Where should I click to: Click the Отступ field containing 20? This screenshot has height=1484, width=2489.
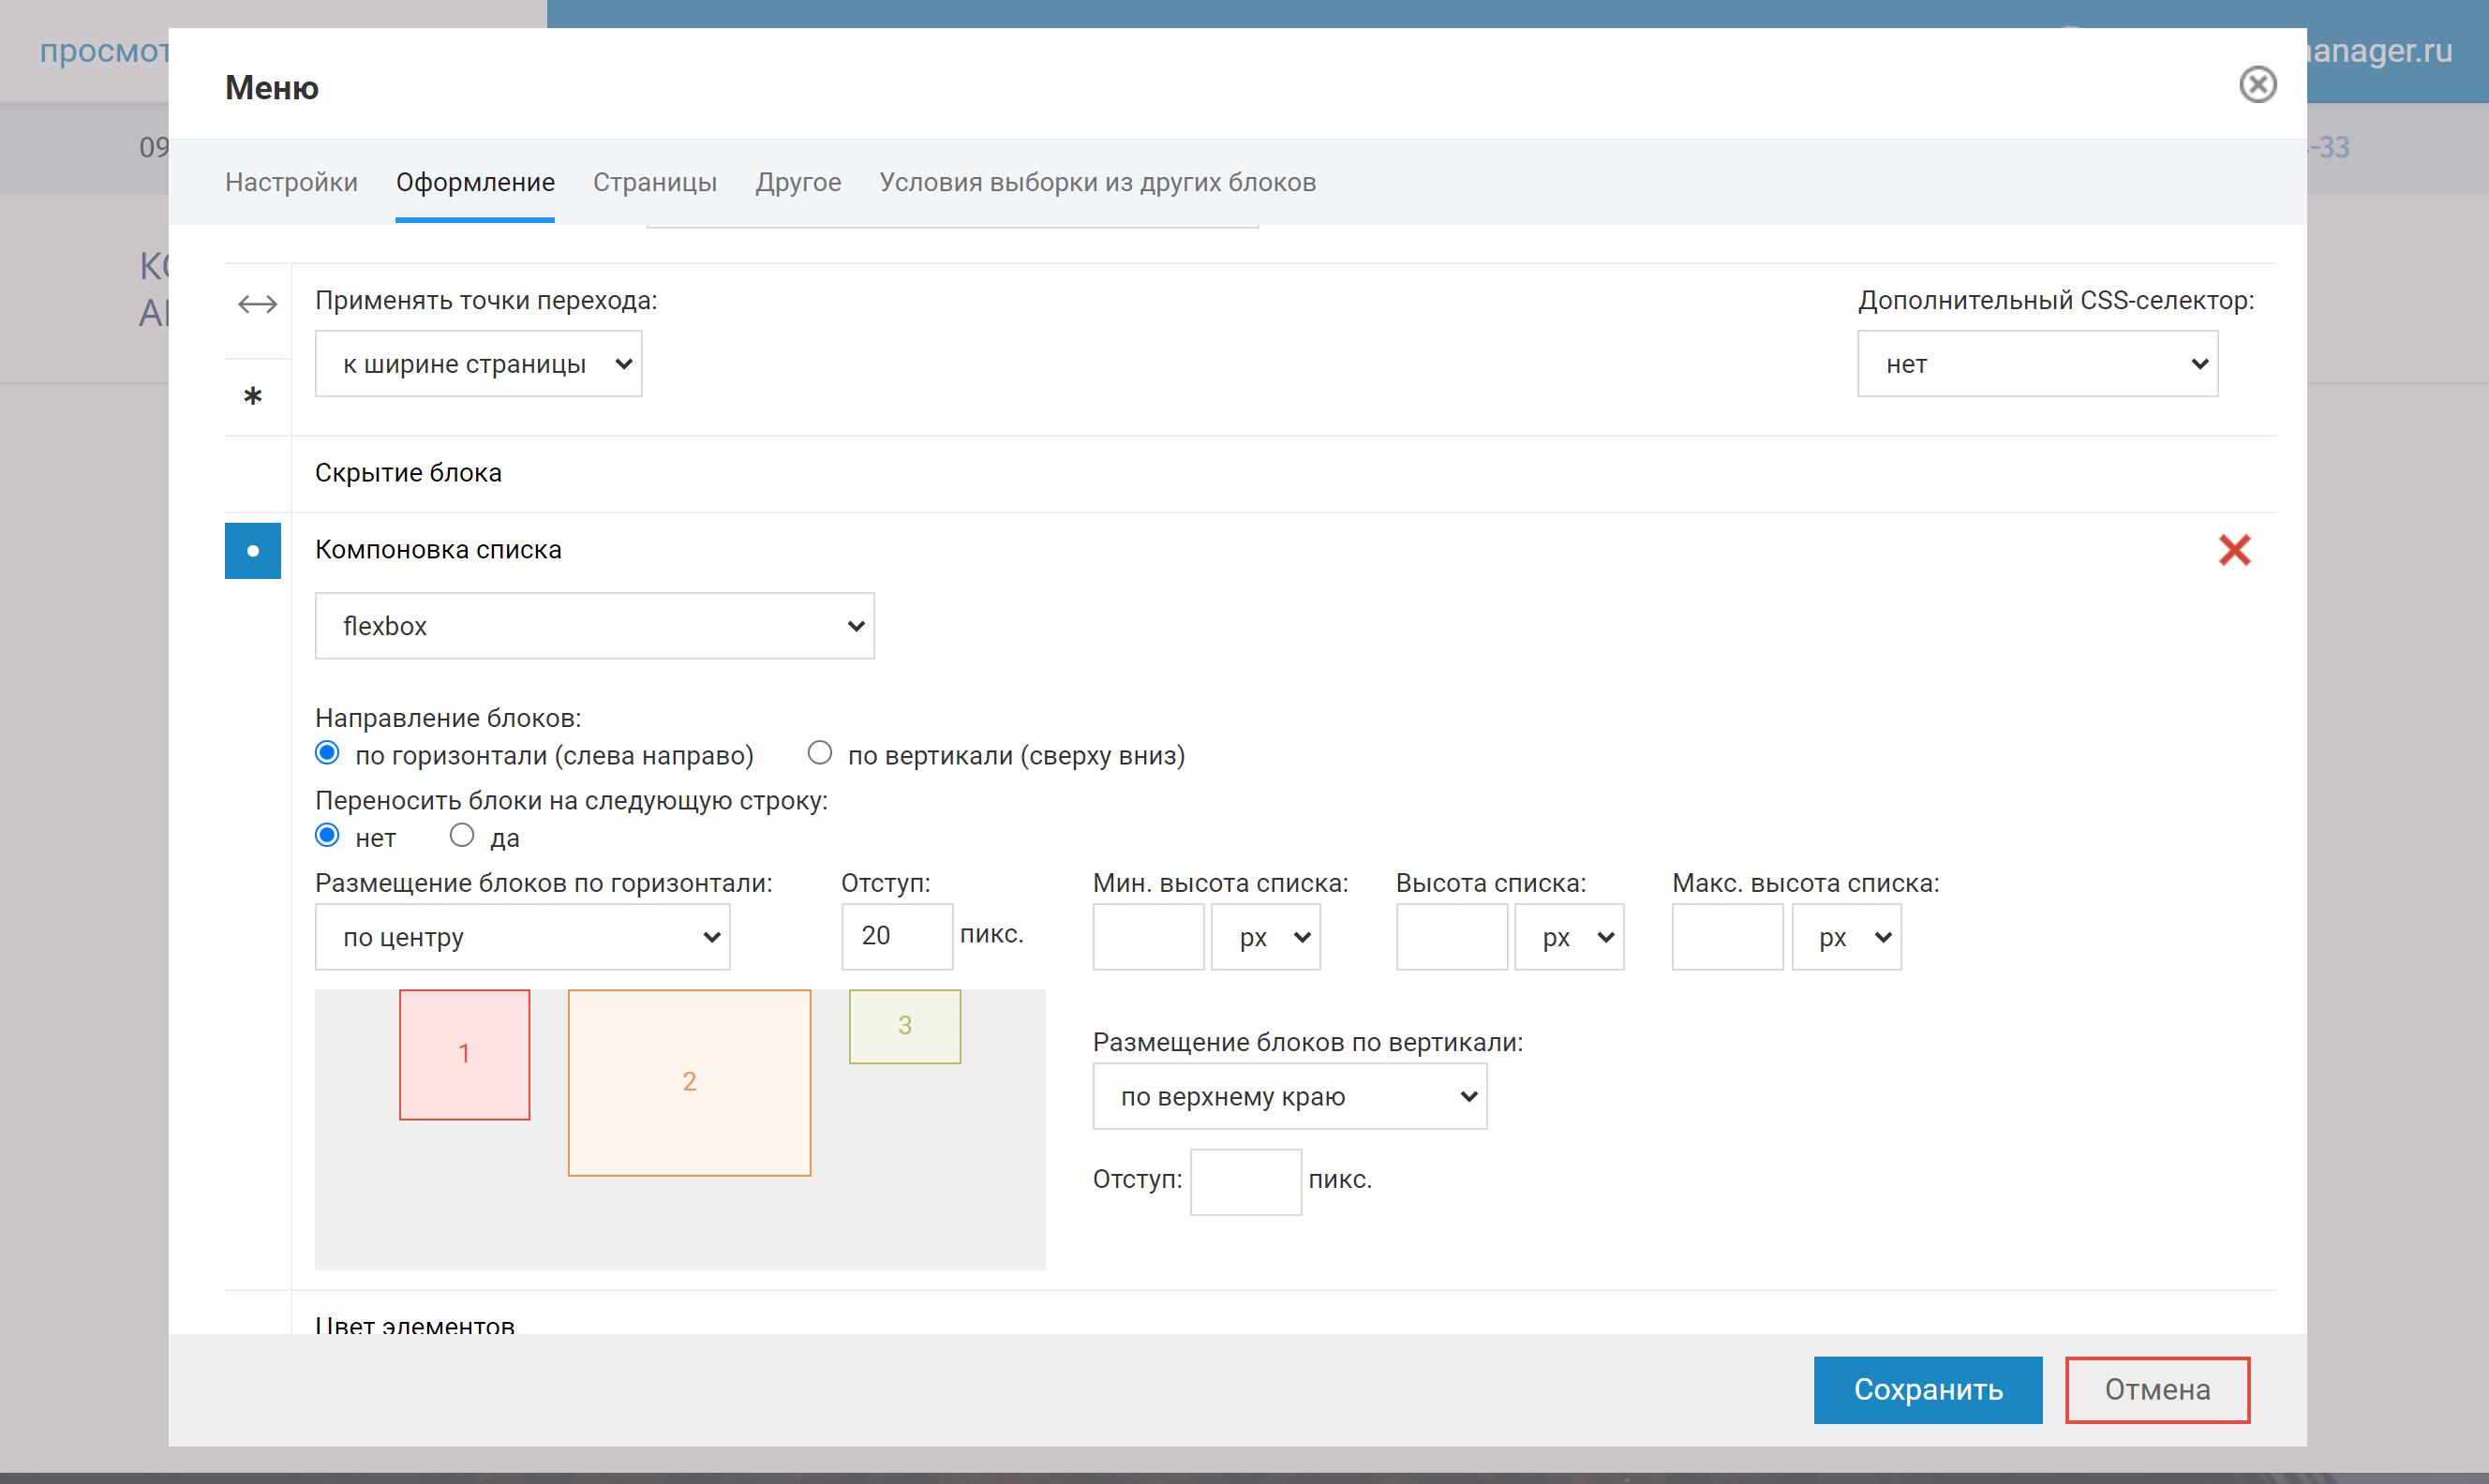point(896,936)
